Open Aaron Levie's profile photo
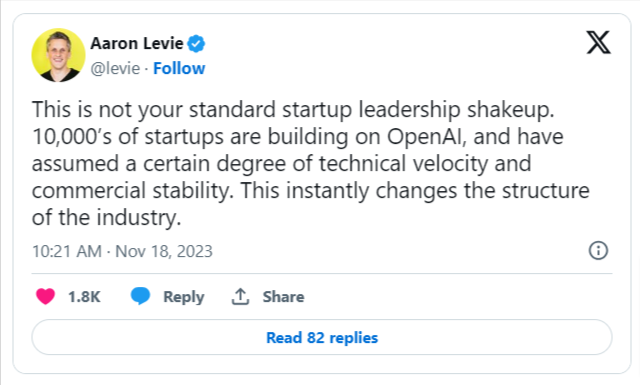This screenshot has height=385, width=640. [58, 55]
